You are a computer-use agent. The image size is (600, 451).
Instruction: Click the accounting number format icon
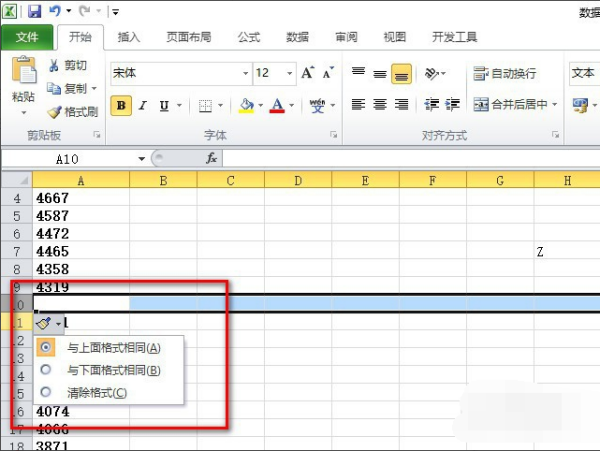point(580,105)
